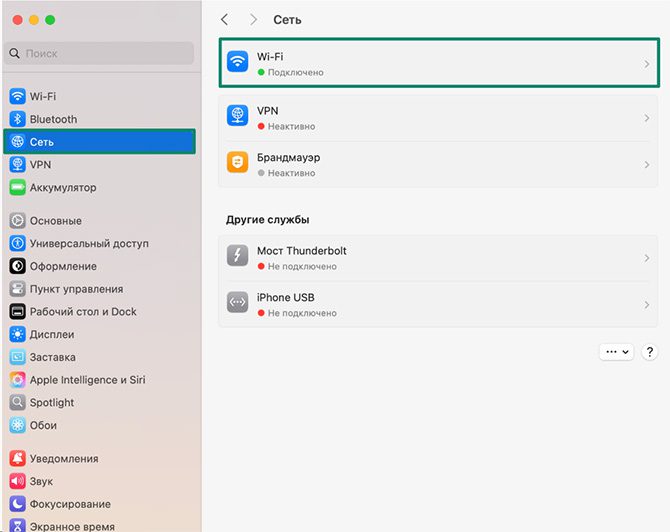The height and width of the screenshot is (532, 670).
Task: Click the Уведомления label in sidebar
Action: pyautogui.click(x=64, y=459)
